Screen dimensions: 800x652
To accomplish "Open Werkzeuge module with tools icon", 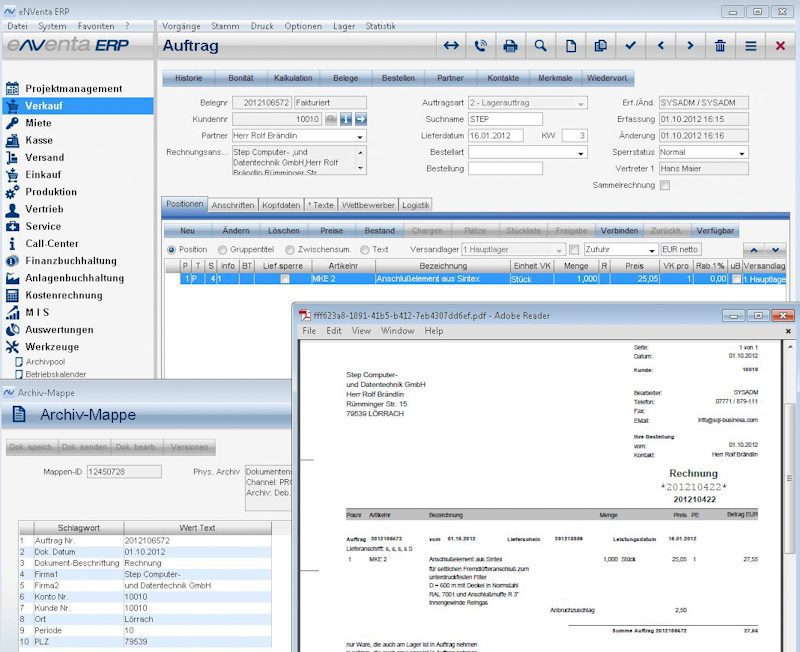I will pyautogui.click(x=52, y=347).
